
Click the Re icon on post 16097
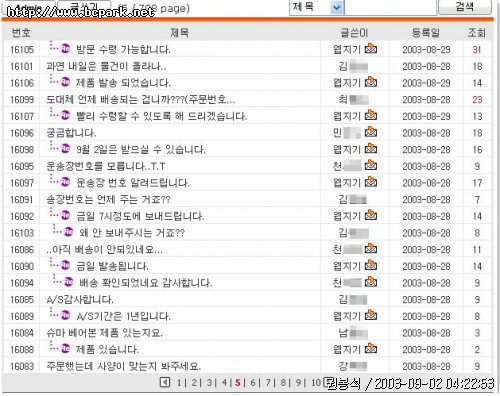click(x=65, y=182)
